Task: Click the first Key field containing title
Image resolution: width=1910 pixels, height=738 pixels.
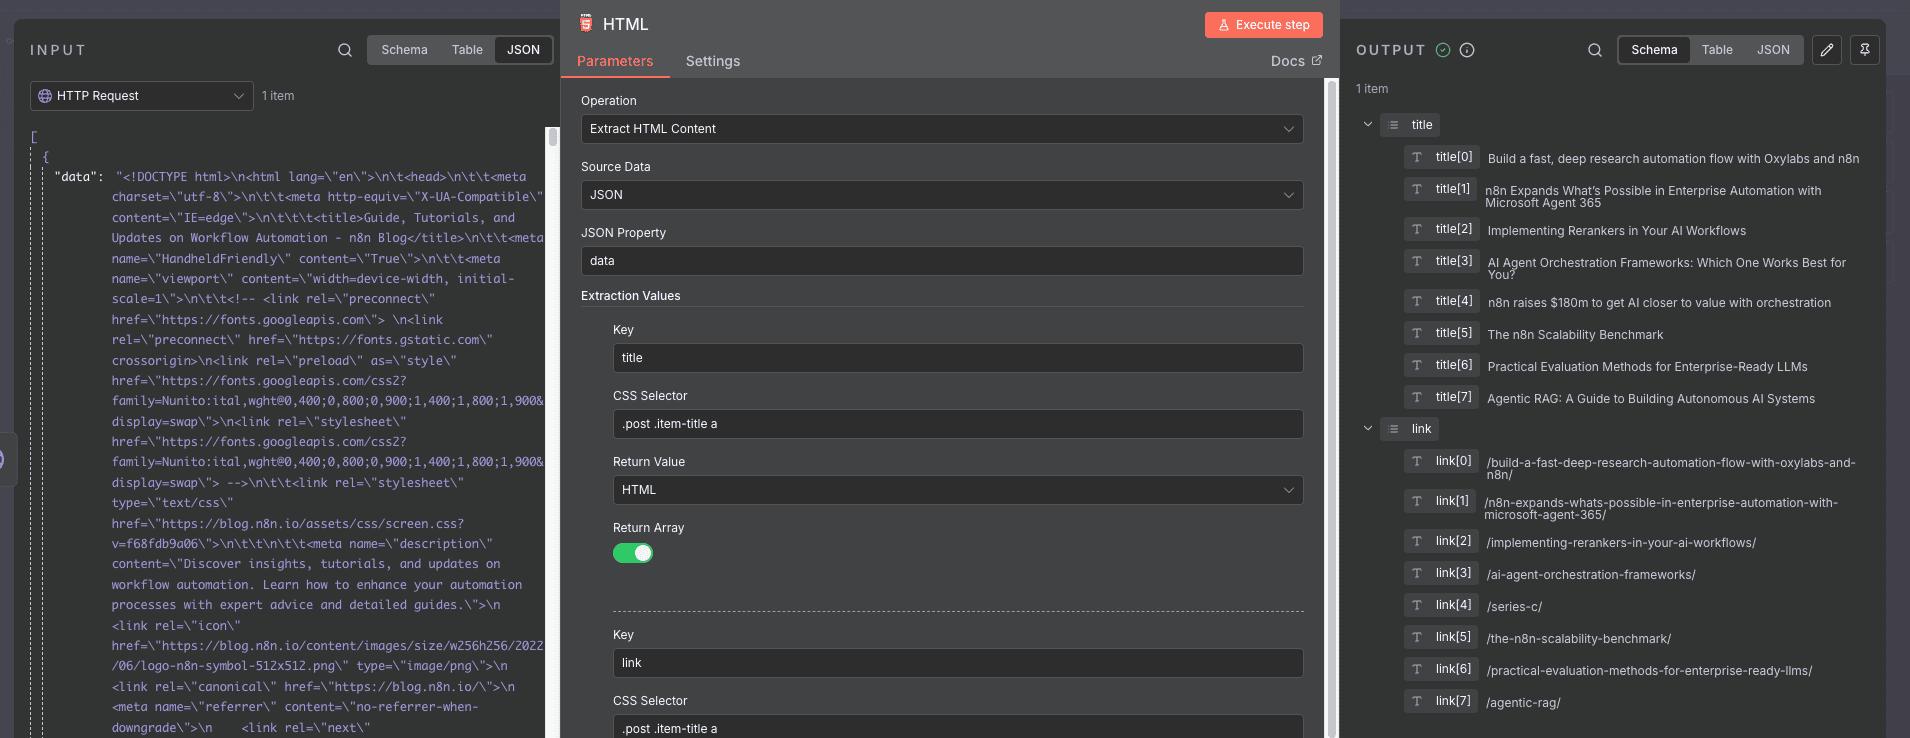Action: tap(958, 358)
